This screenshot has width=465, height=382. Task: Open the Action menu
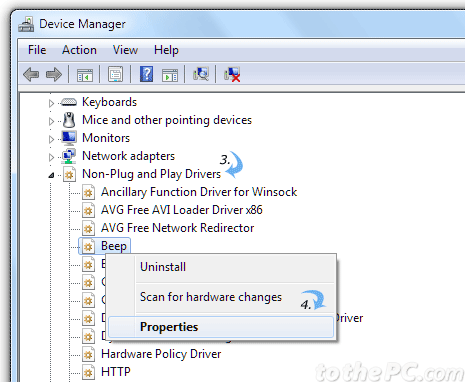pos(79,50)
